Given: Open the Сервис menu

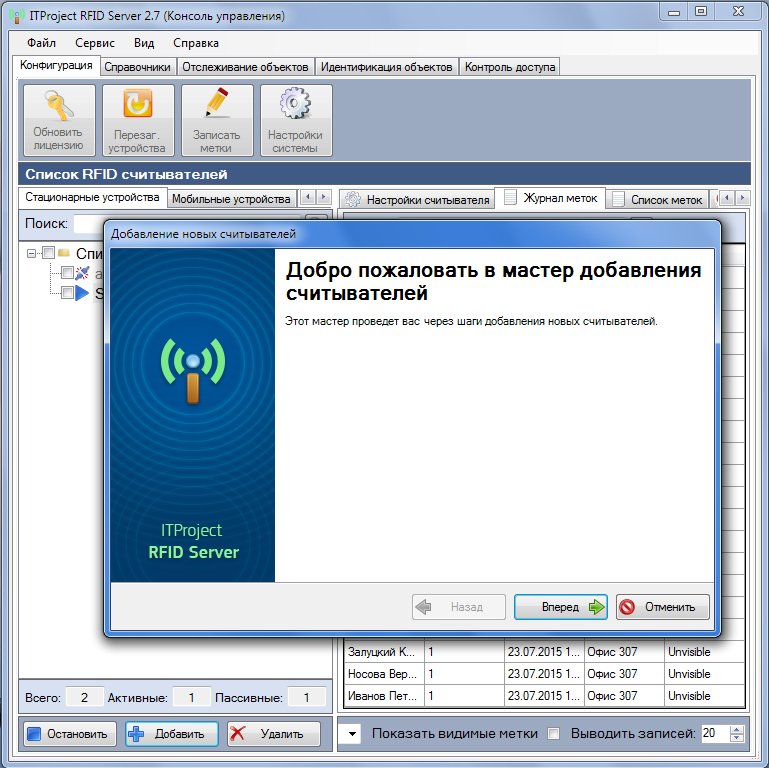Looking at the screenshot, I should (94, 43).
